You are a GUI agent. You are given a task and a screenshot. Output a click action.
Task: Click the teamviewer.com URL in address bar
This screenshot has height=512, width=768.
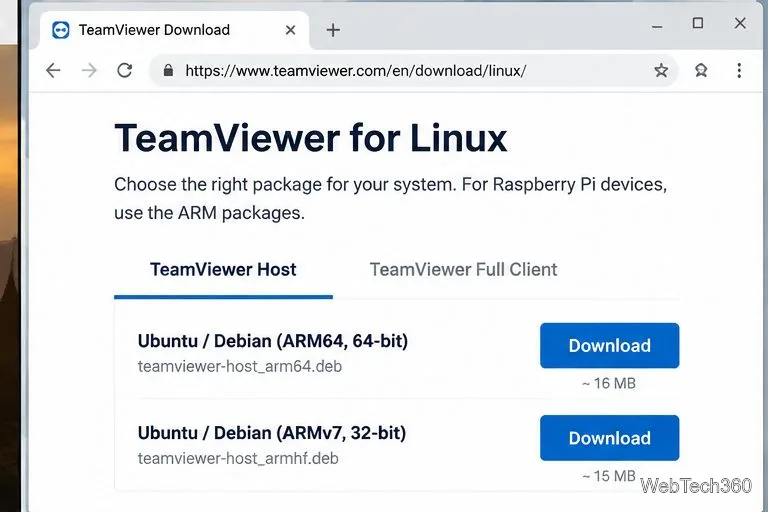[356, 71]
